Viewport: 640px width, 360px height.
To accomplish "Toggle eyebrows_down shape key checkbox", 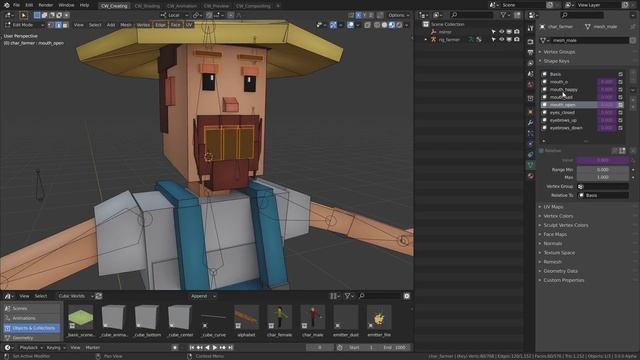I will [621, 128].
